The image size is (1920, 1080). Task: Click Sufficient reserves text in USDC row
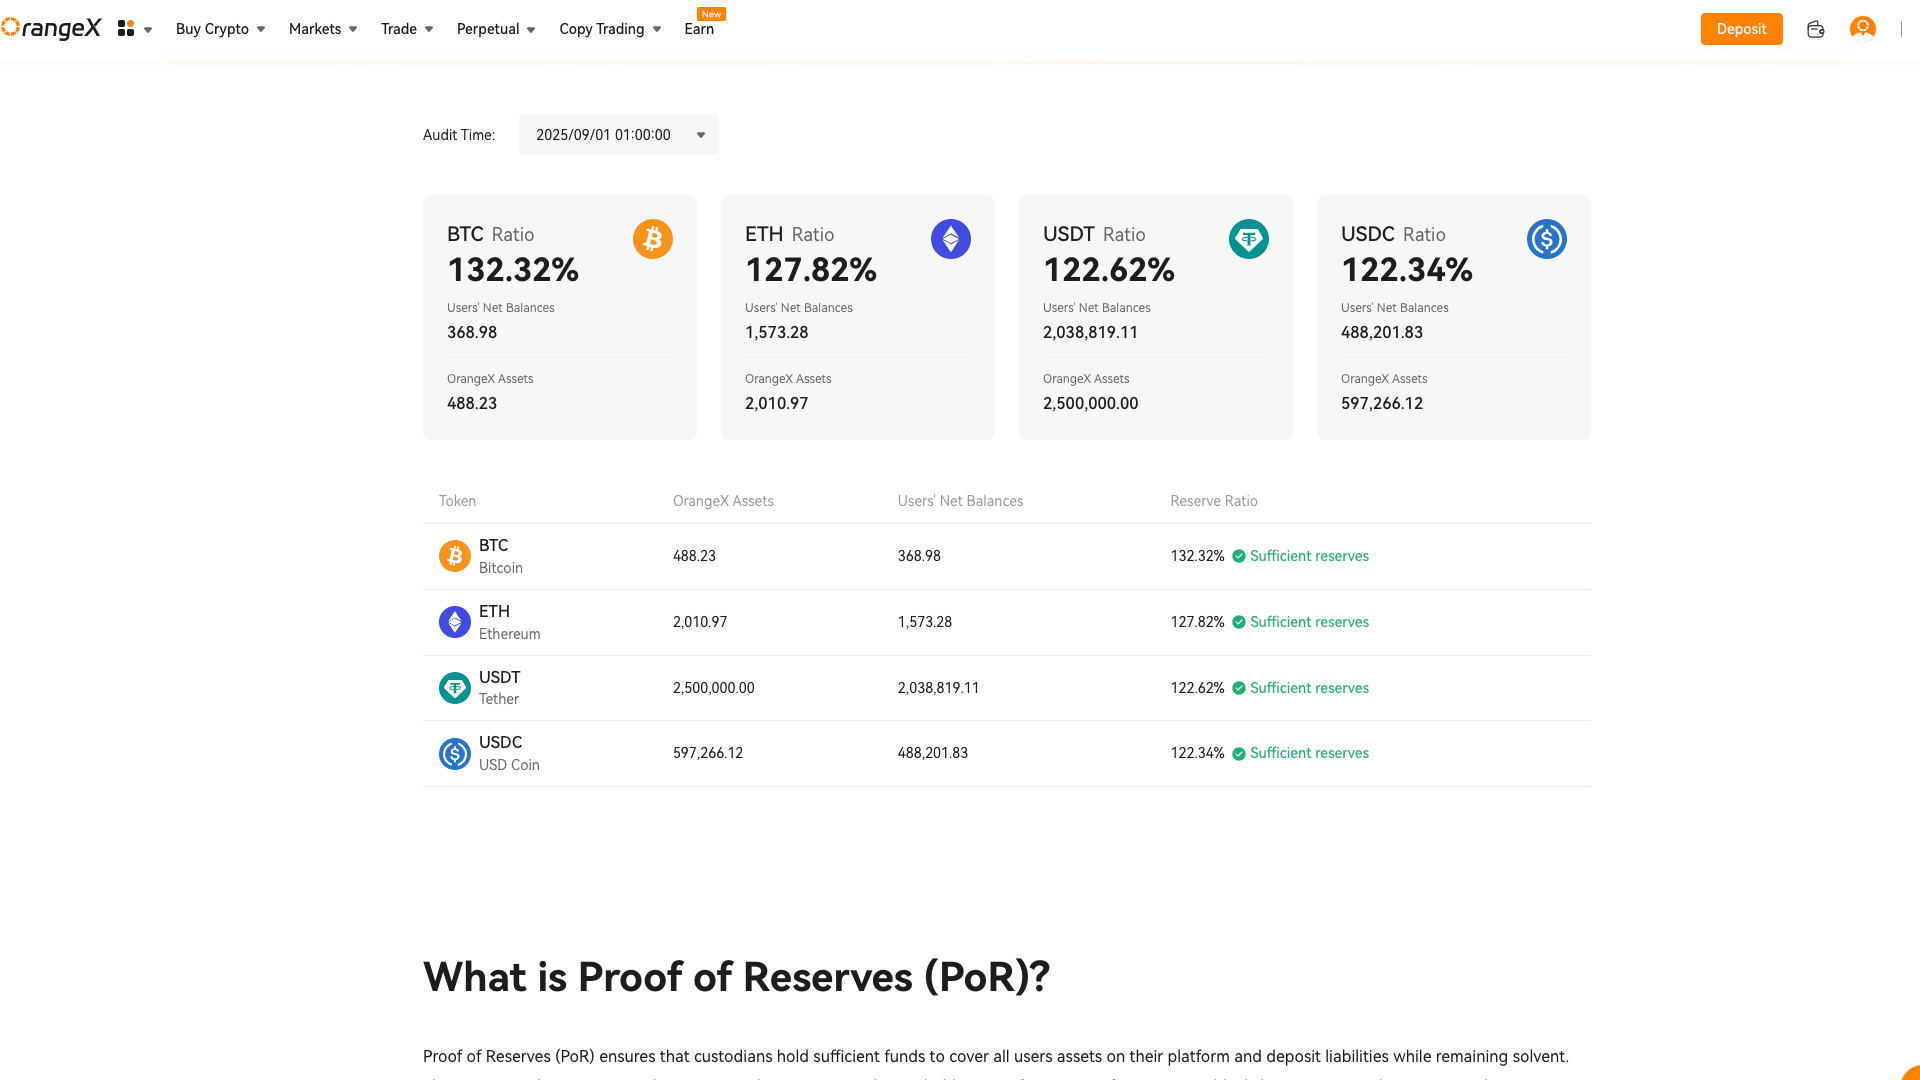point(1309,753)
